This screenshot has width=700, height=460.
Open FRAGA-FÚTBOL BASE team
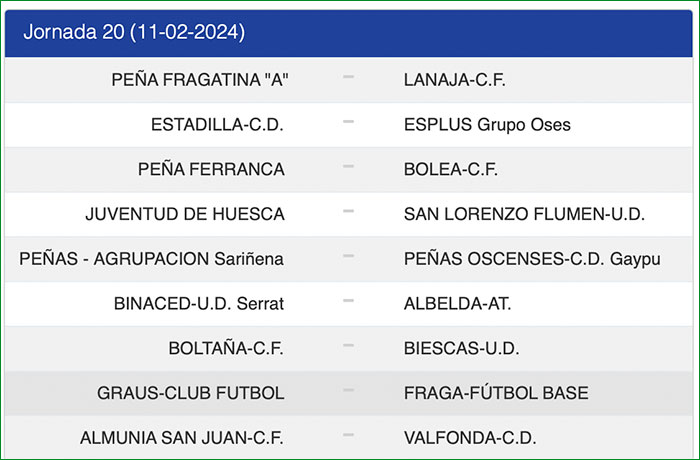496,393
